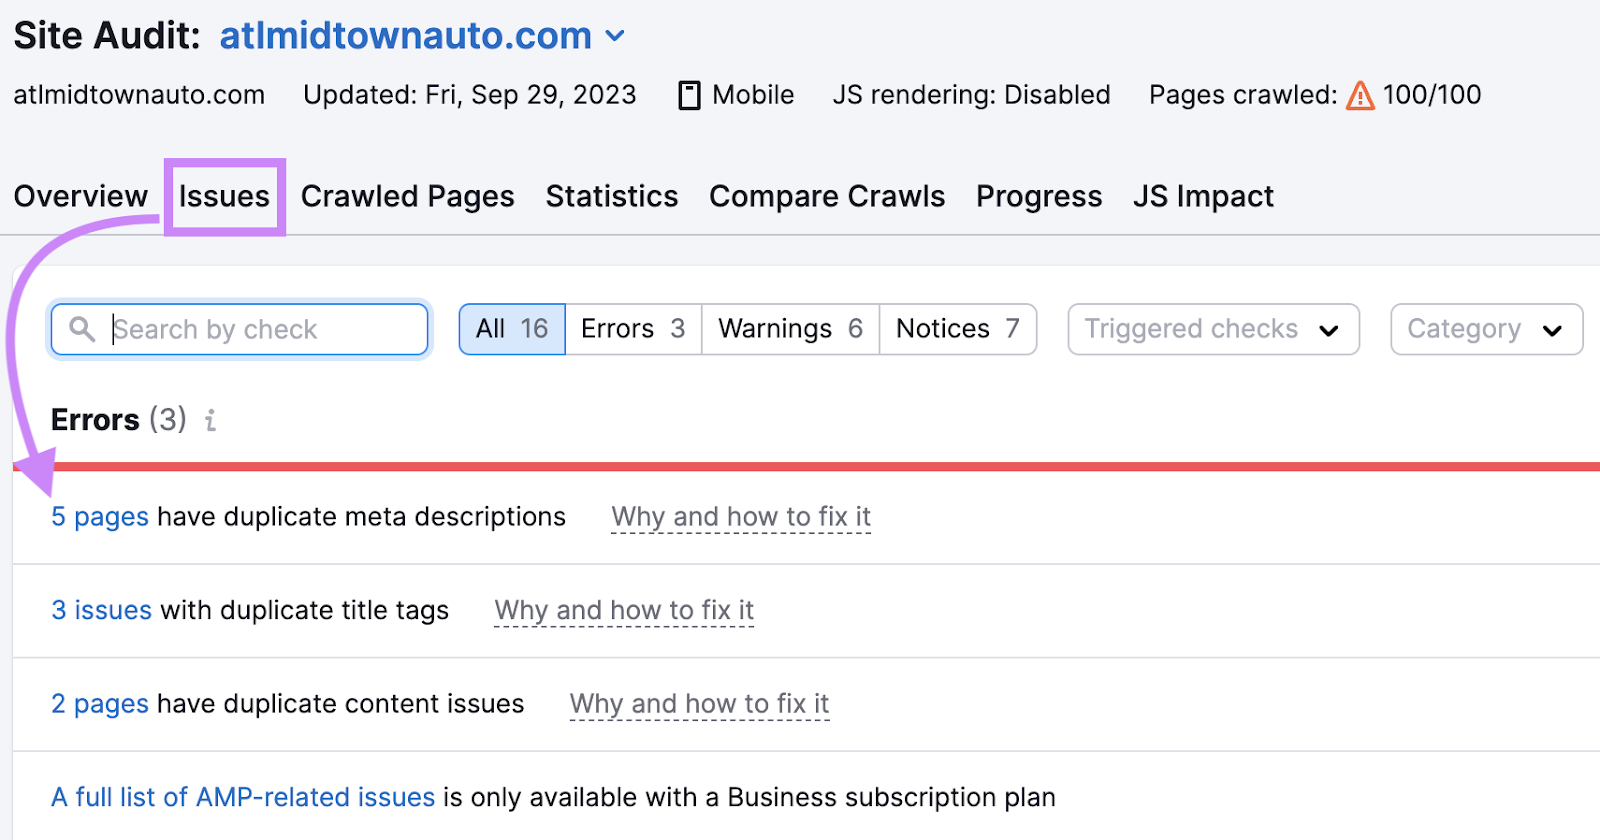Open full list of AMP-related issues

click(x=243, y=797)
